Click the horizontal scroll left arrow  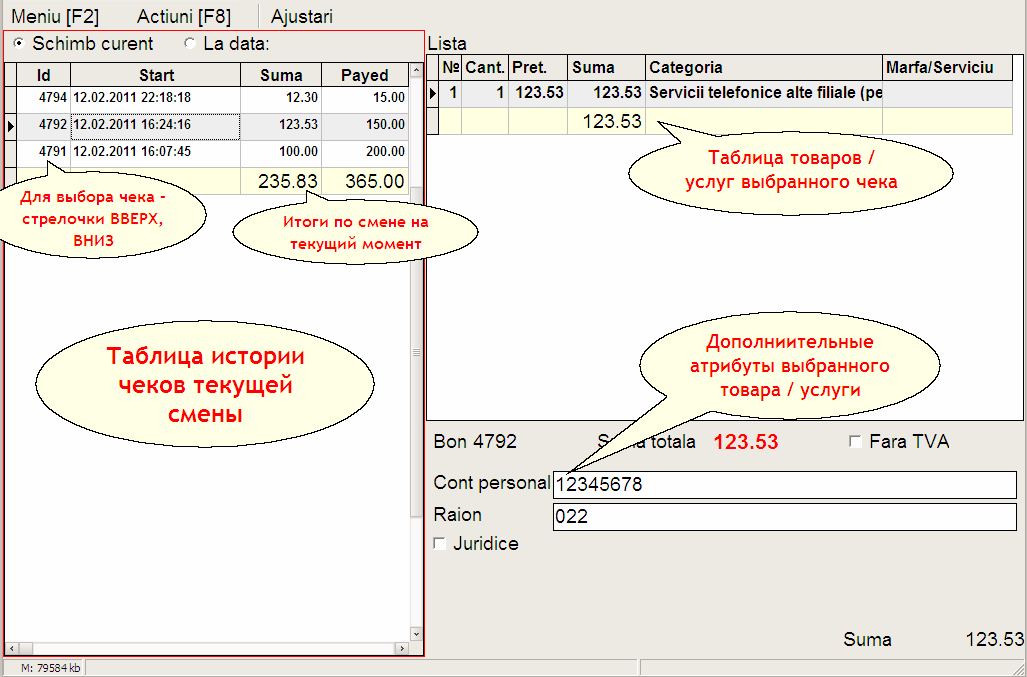[11, 648]
